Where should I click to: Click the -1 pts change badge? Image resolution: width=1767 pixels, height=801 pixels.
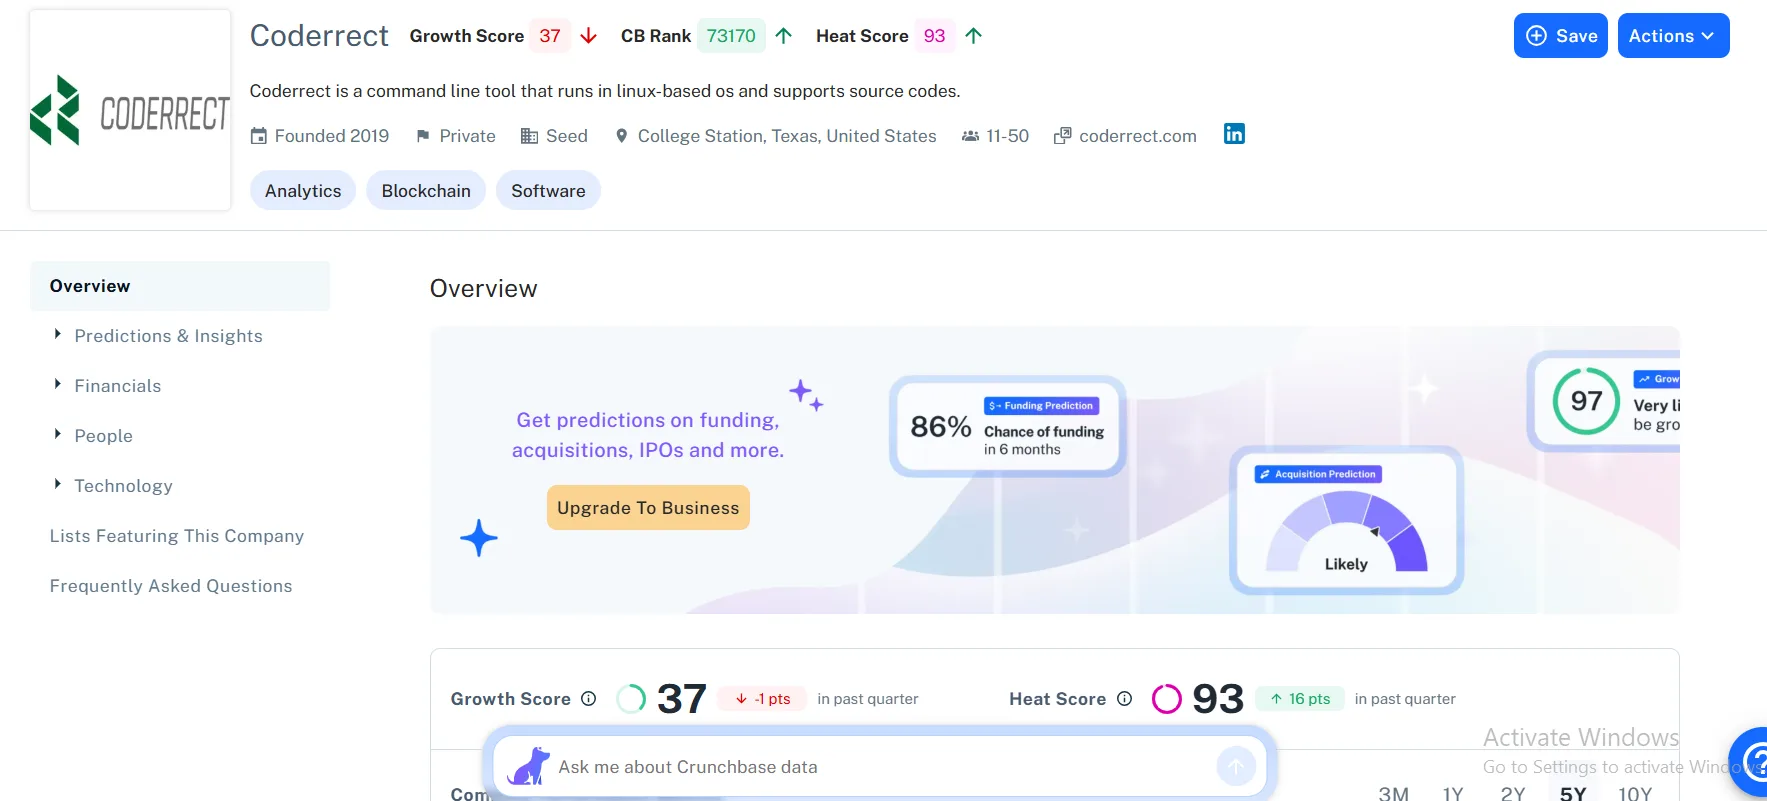[762, 699]
